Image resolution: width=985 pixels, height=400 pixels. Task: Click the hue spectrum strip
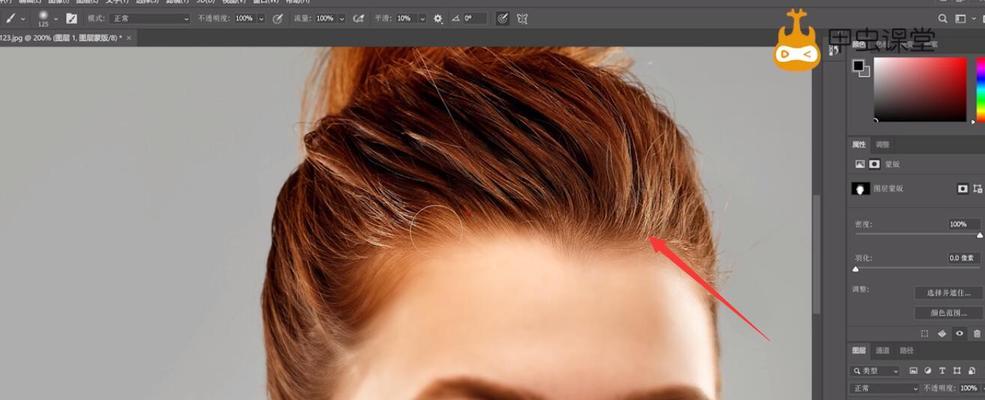click(981, 89)
